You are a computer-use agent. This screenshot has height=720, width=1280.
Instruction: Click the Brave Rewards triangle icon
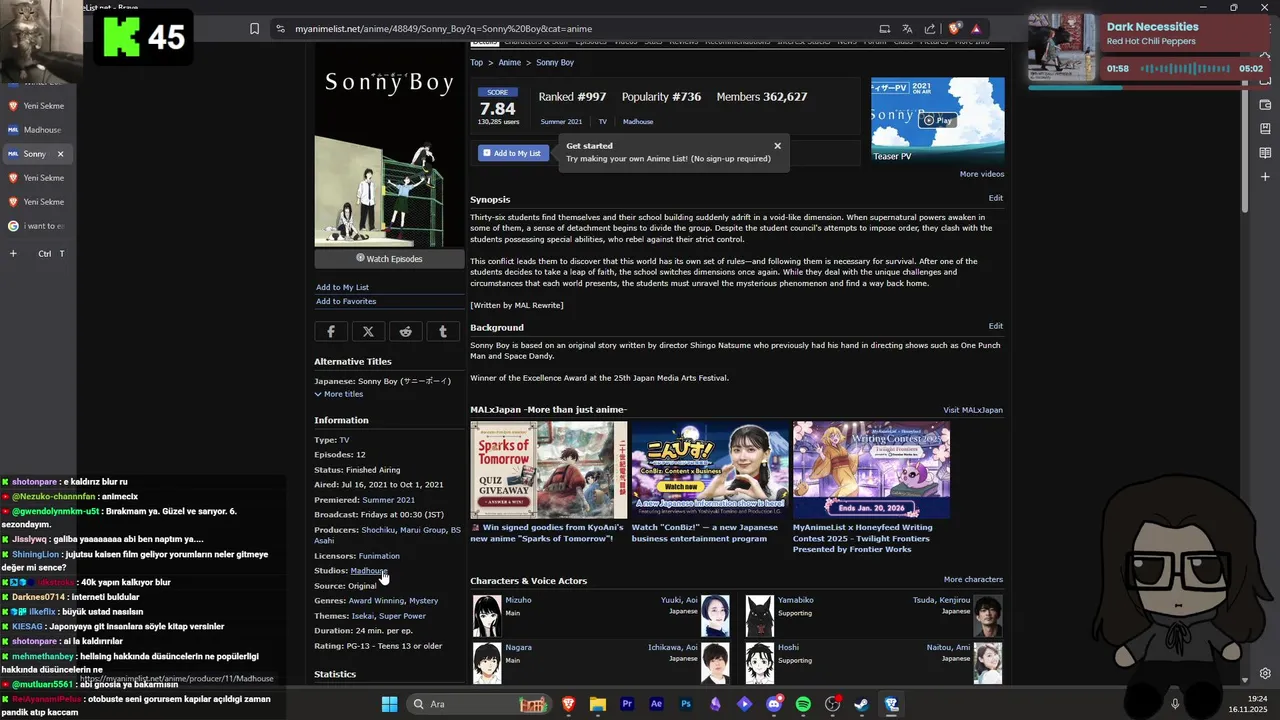click(976, 29)
